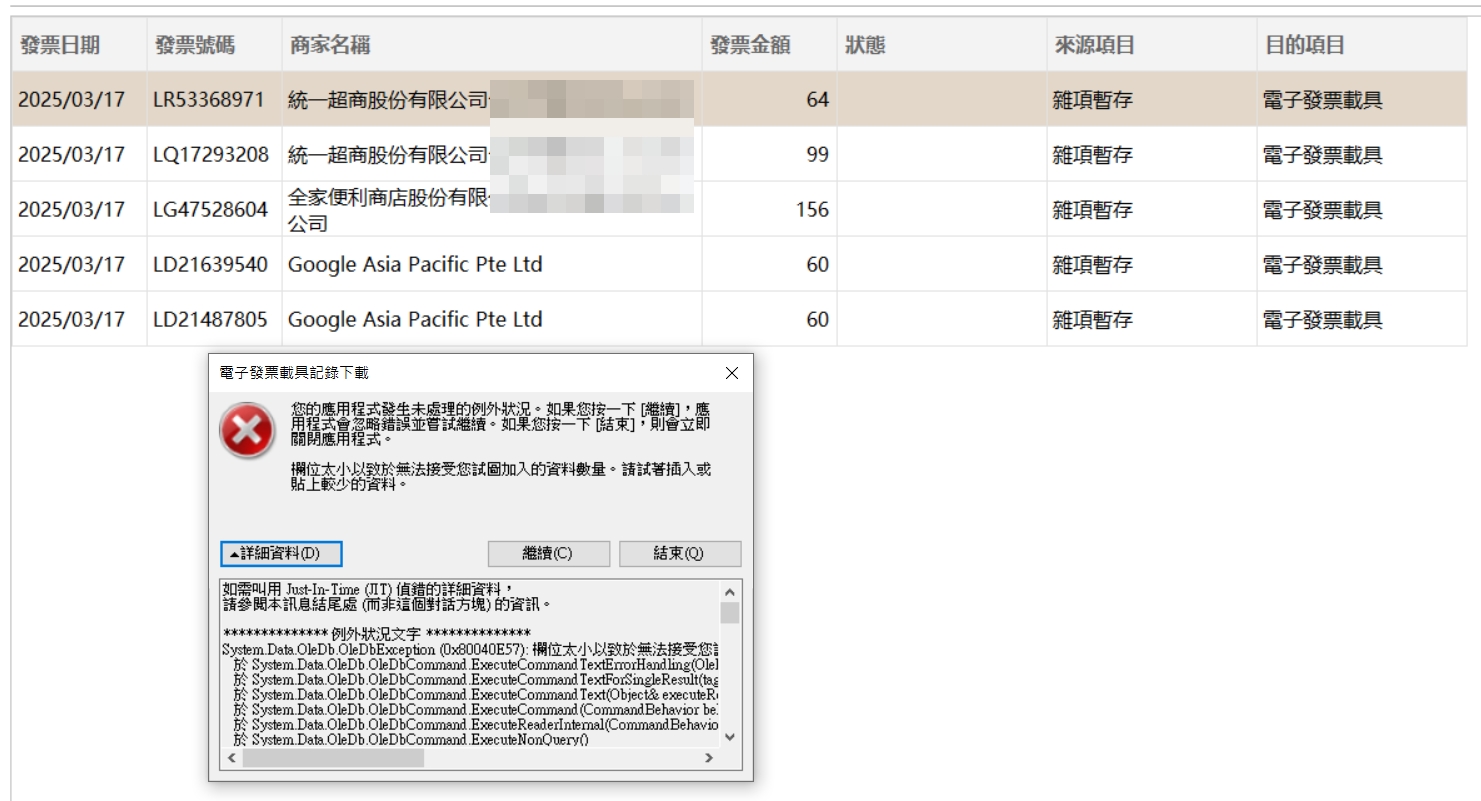Click the red error icon in dialog
The height and width of the screenshot is (801, 1481).
(x=246, y=430)
